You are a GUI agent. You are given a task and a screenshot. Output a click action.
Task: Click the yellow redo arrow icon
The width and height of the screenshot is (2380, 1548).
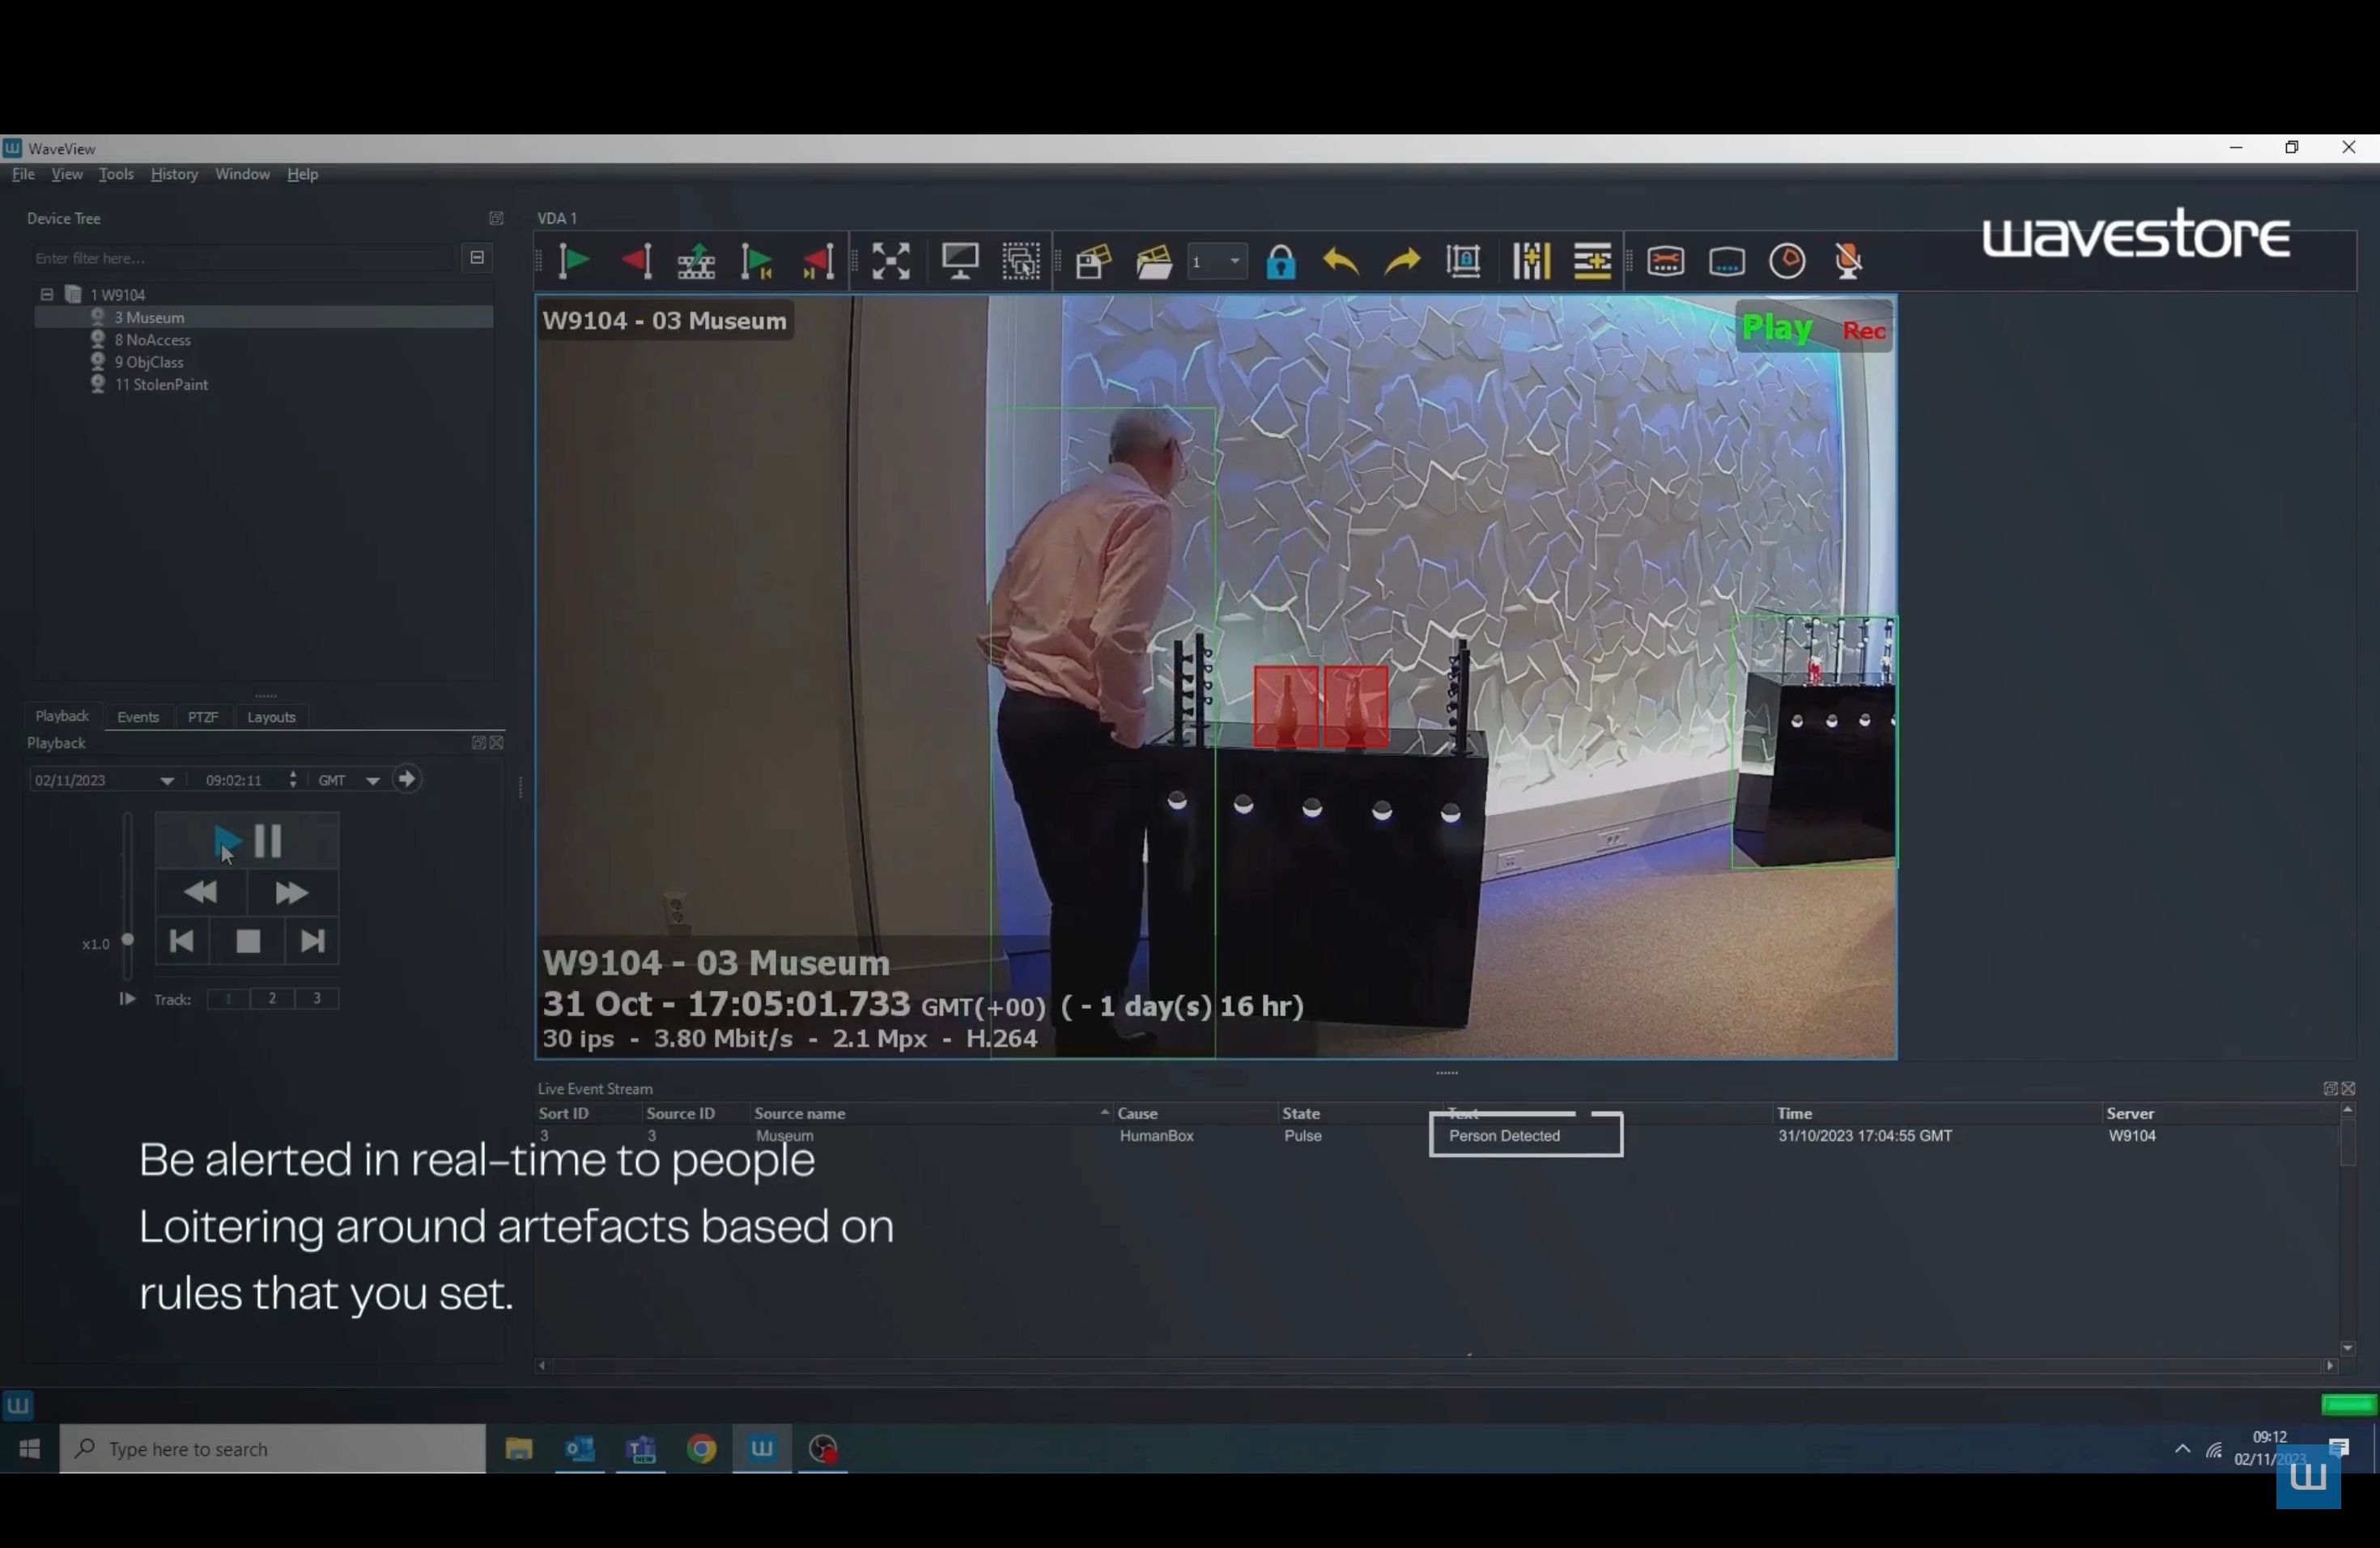tap(1402, 262)
